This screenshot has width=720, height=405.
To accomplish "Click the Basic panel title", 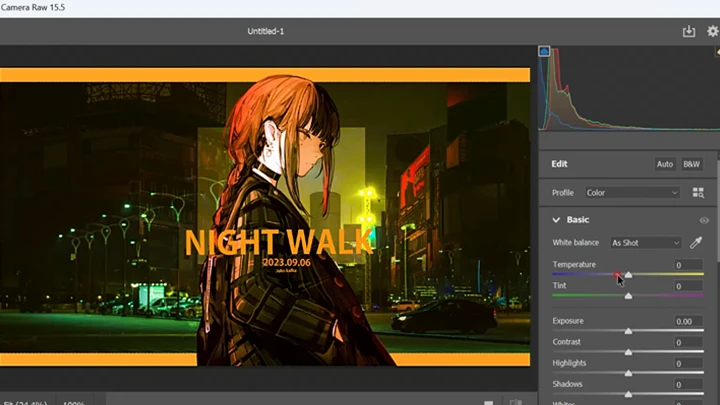I will coord(578,220).
